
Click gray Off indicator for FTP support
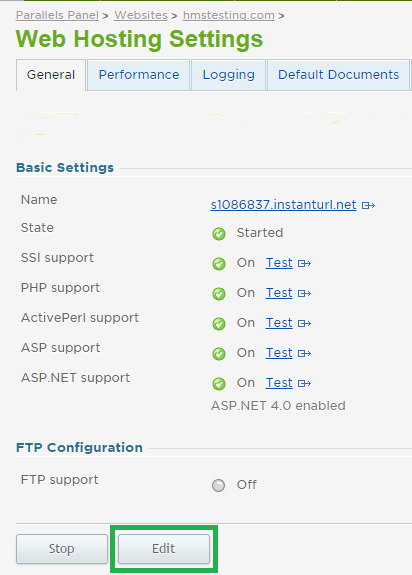218,486
